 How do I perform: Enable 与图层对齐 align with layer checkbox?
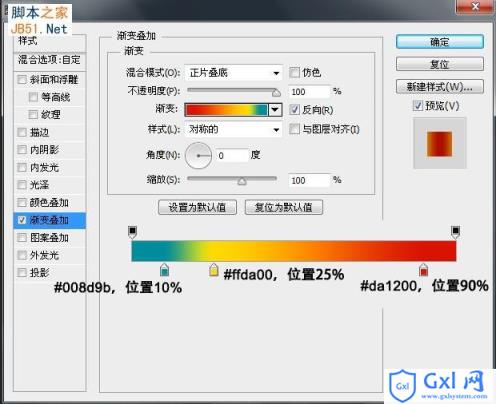tap(294, 129)
